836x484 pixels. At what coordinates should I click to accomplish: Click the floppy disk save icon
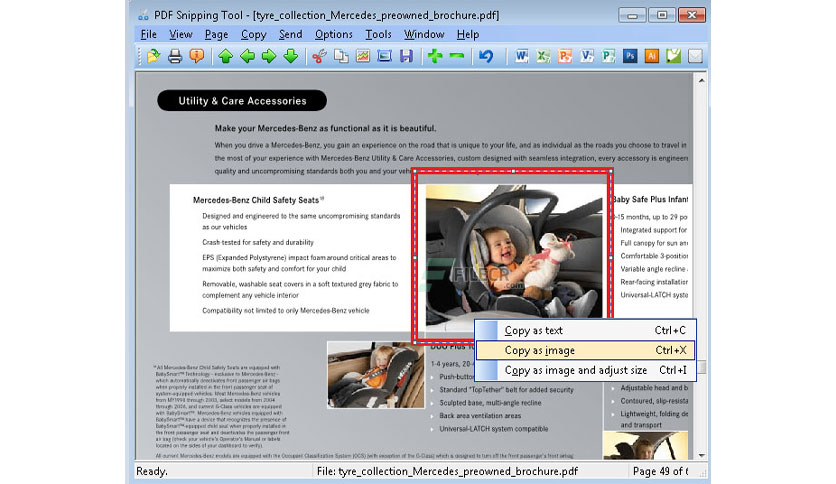click(x=406, y=56)
